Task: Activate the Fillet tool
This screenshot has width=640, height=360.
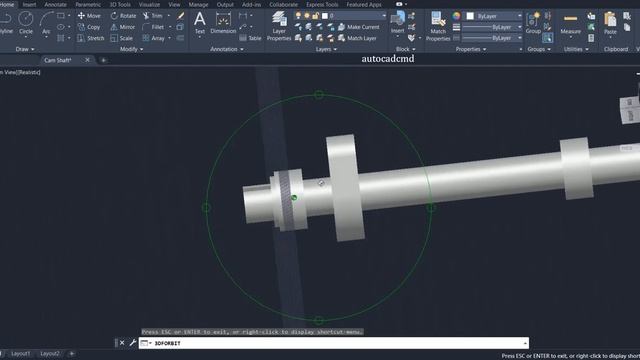Action: pos(153,27)
